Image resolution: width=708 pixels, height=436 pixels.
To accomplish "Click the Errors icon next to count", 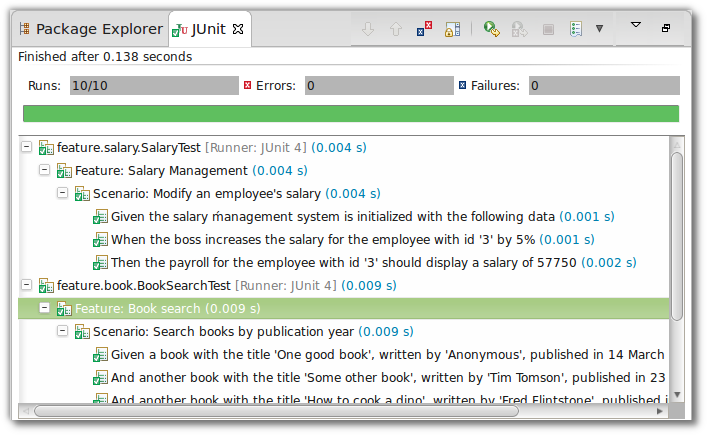I will click(247, 86).
